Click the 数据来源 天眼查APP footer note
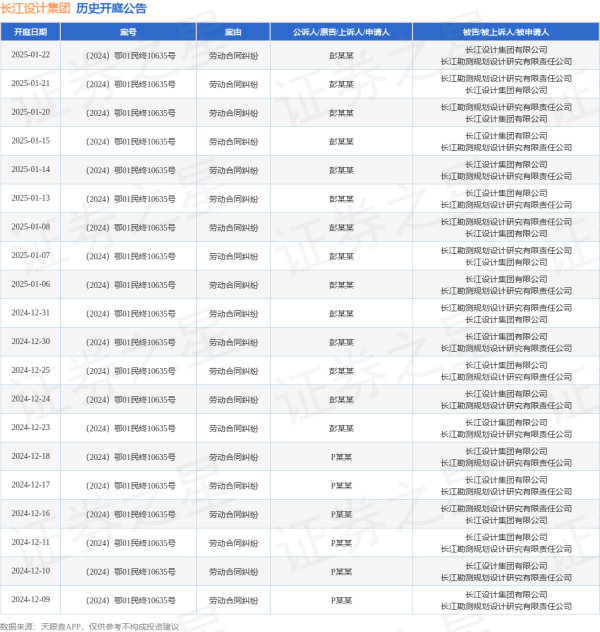This screenshot has height=632, width=600. [89, 626]
